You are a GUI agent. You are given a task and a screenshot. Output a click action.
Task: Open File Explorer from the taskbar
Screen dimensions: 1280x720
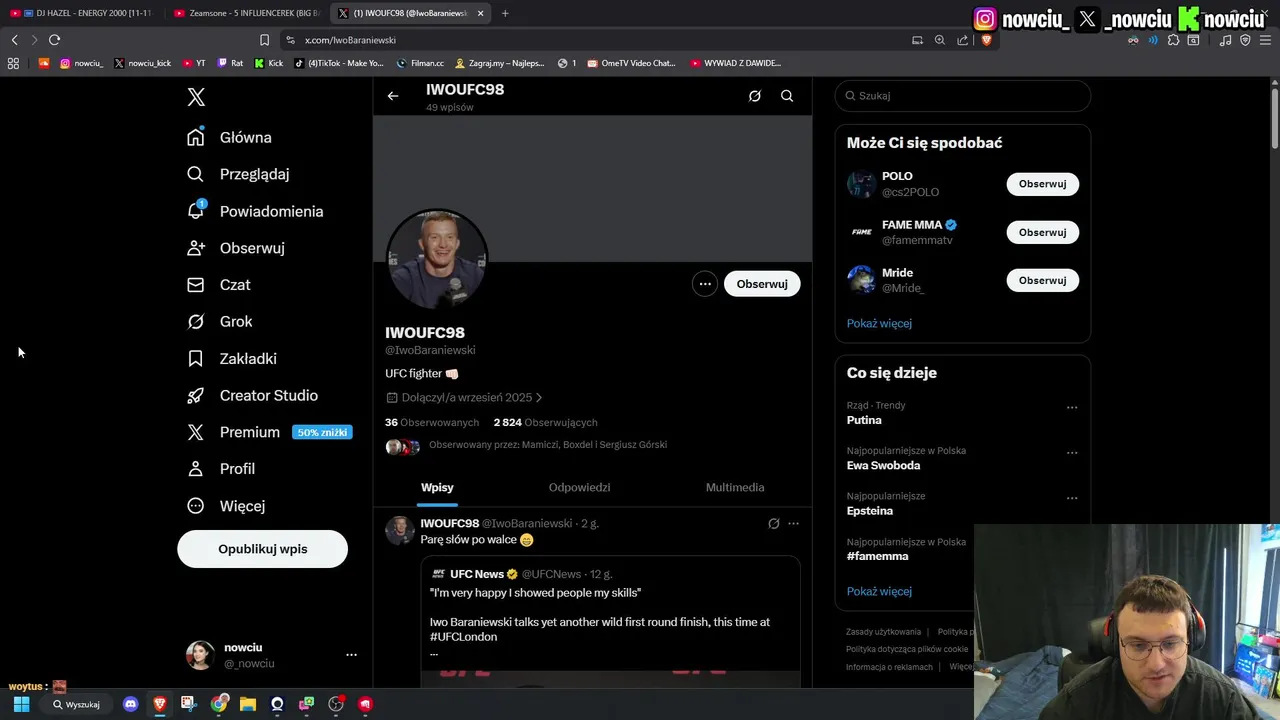point(247,704)
